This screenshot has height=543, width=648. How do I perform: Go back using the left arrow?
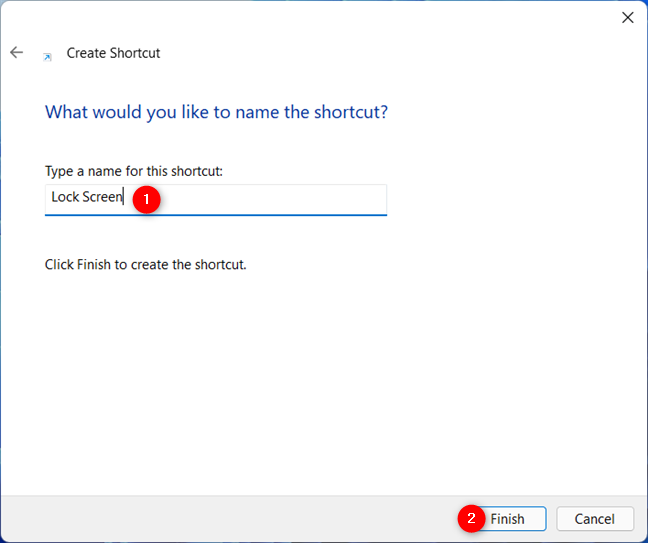tap(17, 52)
